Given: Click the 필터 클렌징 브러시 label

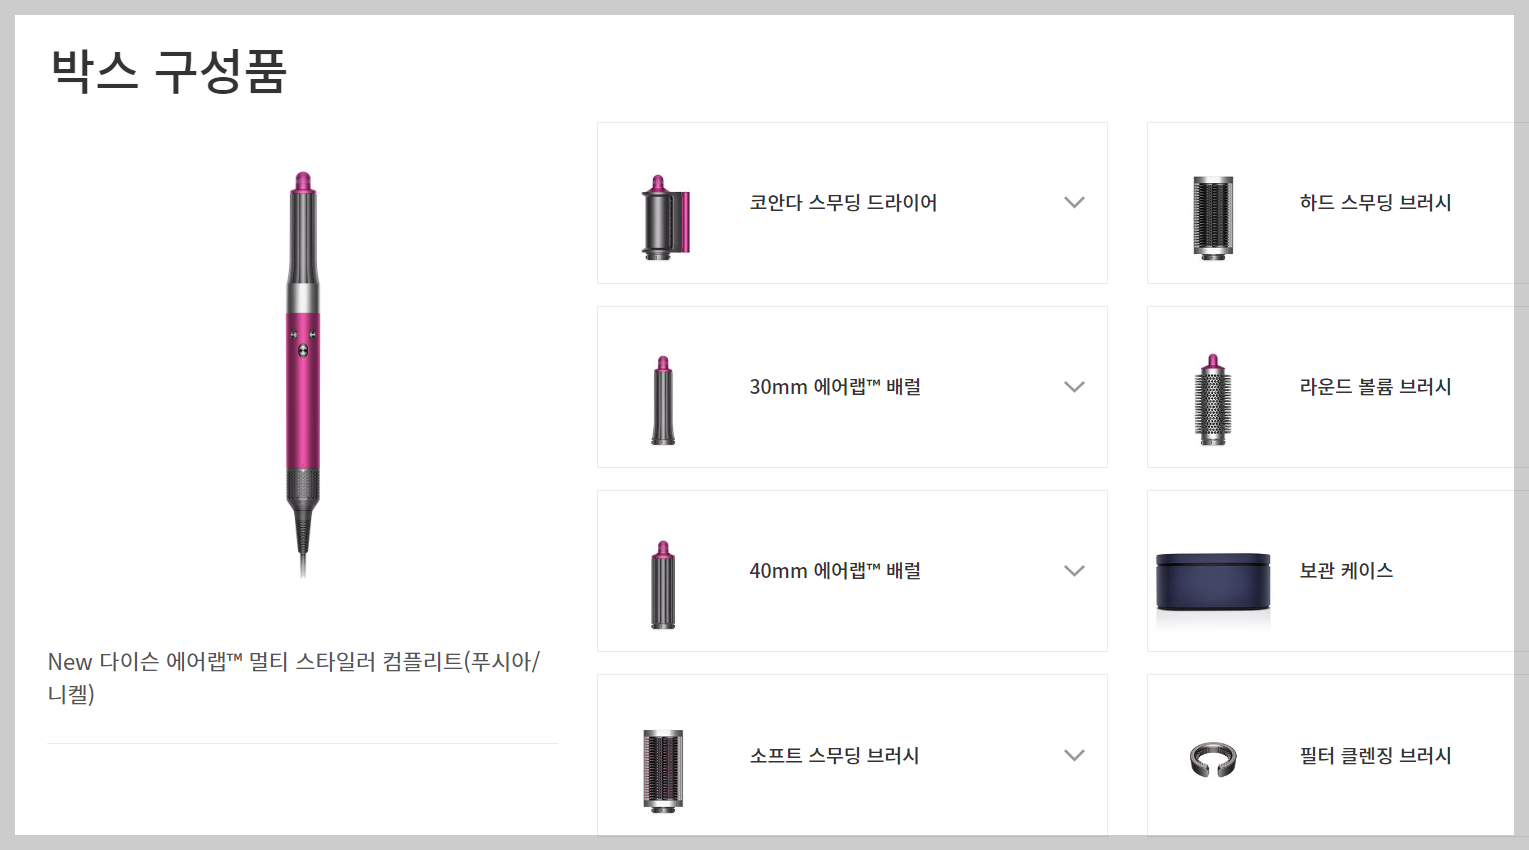Looking at the screenshot, I should [x=1375, y=756].
